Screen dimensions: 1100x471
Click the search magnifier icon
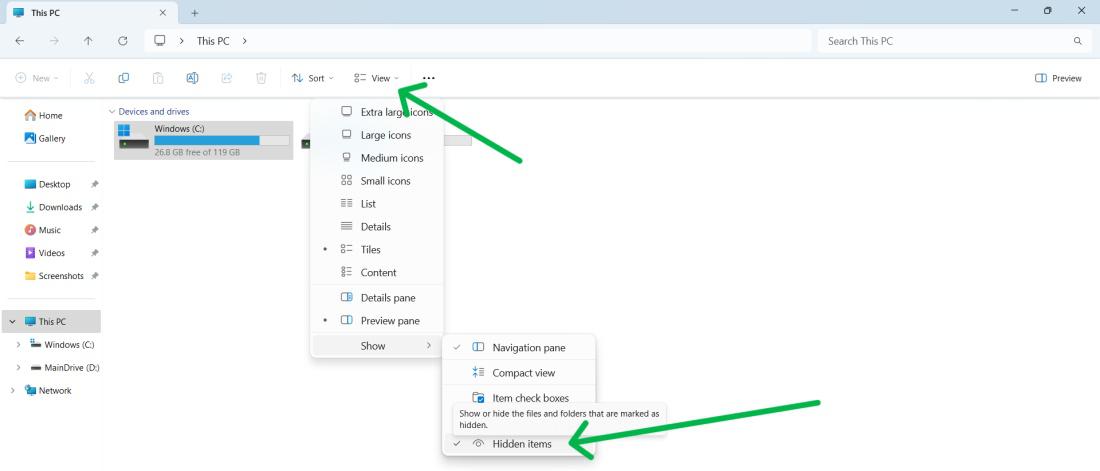coord(1078,41)
